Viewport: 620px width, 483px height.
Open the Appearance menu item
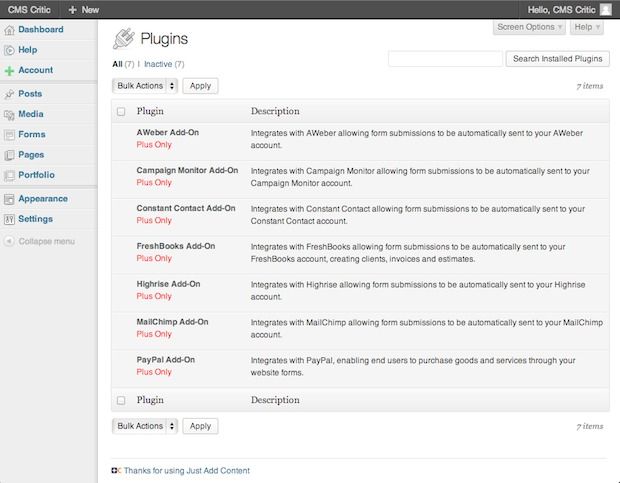[43, 199]
